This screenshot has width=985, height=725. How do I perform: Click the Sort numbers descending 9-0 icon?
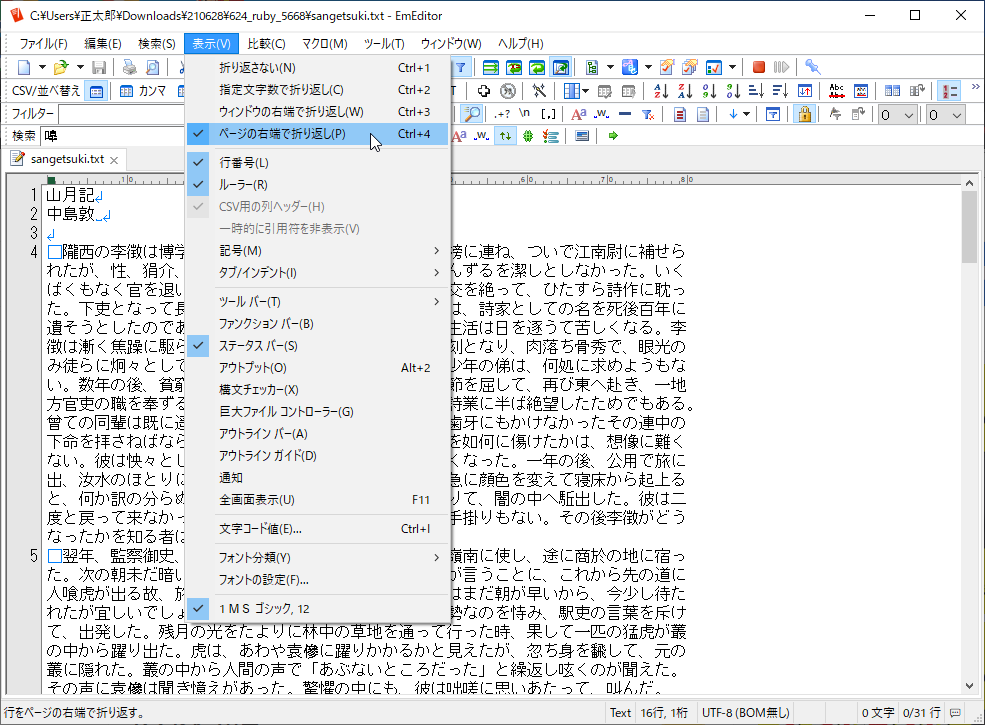tap(733, 91)
